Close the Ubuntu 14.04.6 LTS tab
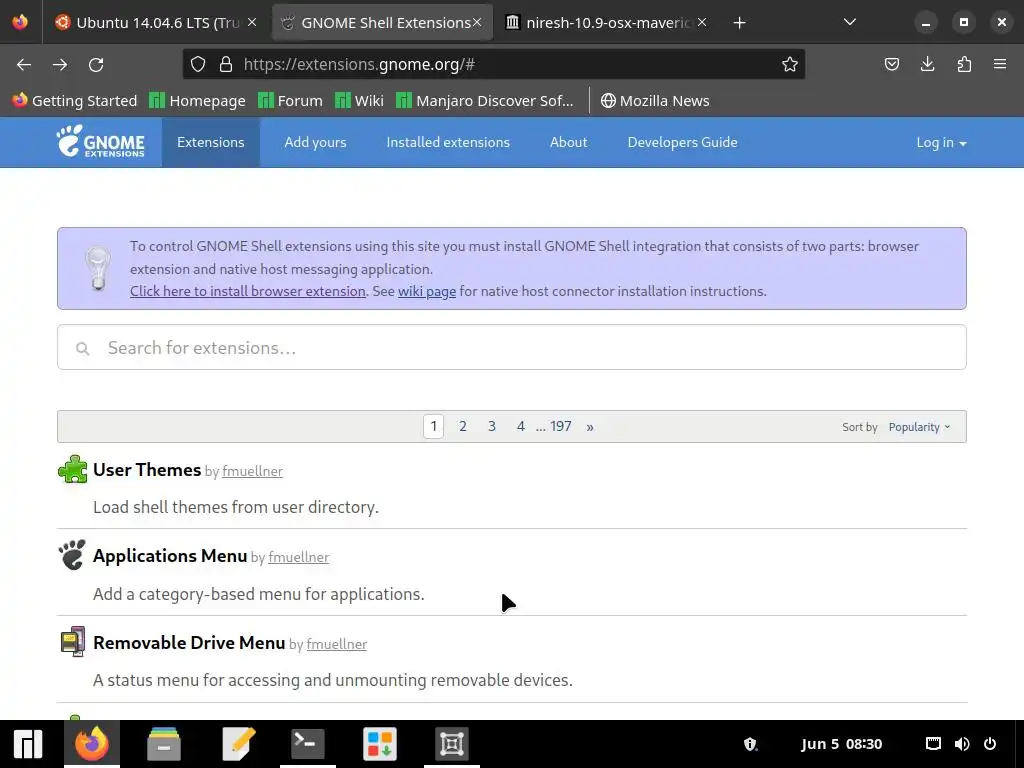Screen dimensions: 1024x768 coord(252,22)
